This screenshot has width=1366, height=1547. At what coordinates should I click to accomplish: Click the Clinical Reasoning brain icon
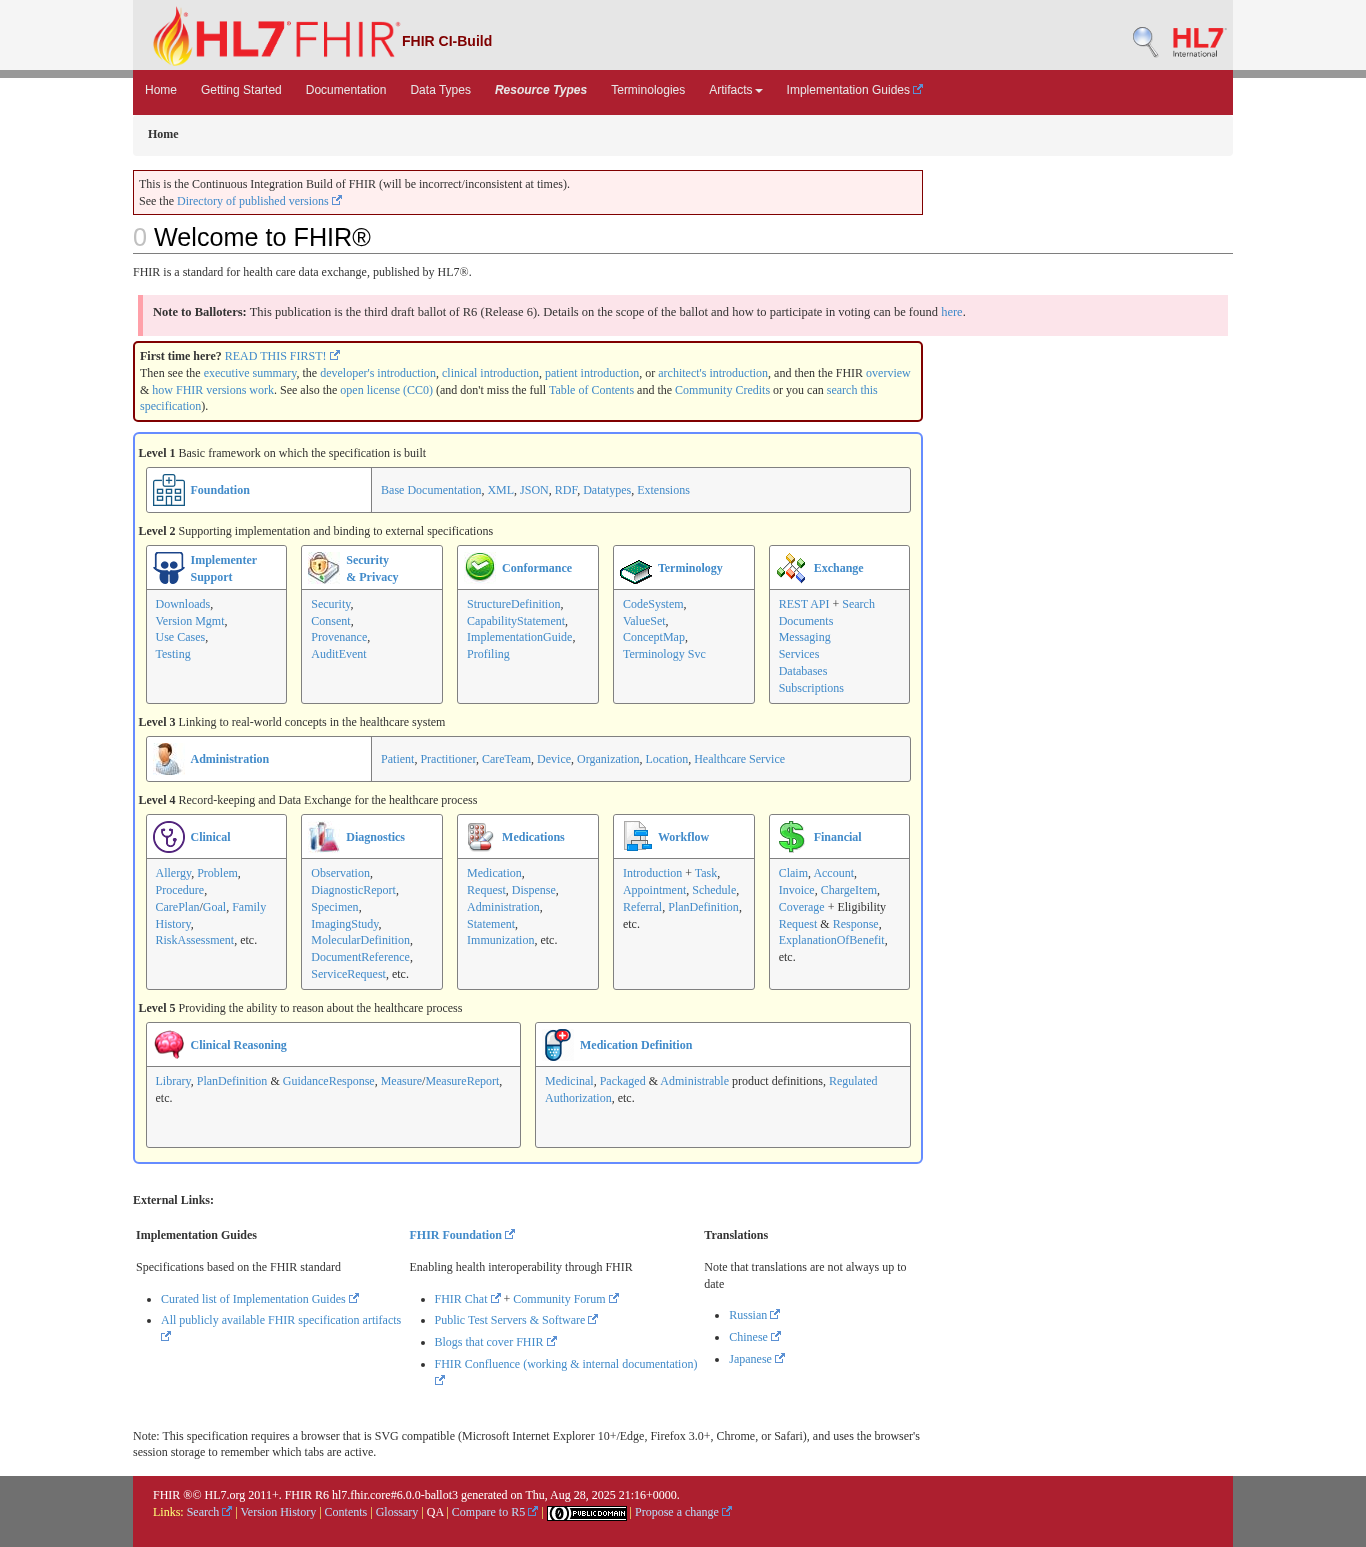click(x=169, y=1045)
